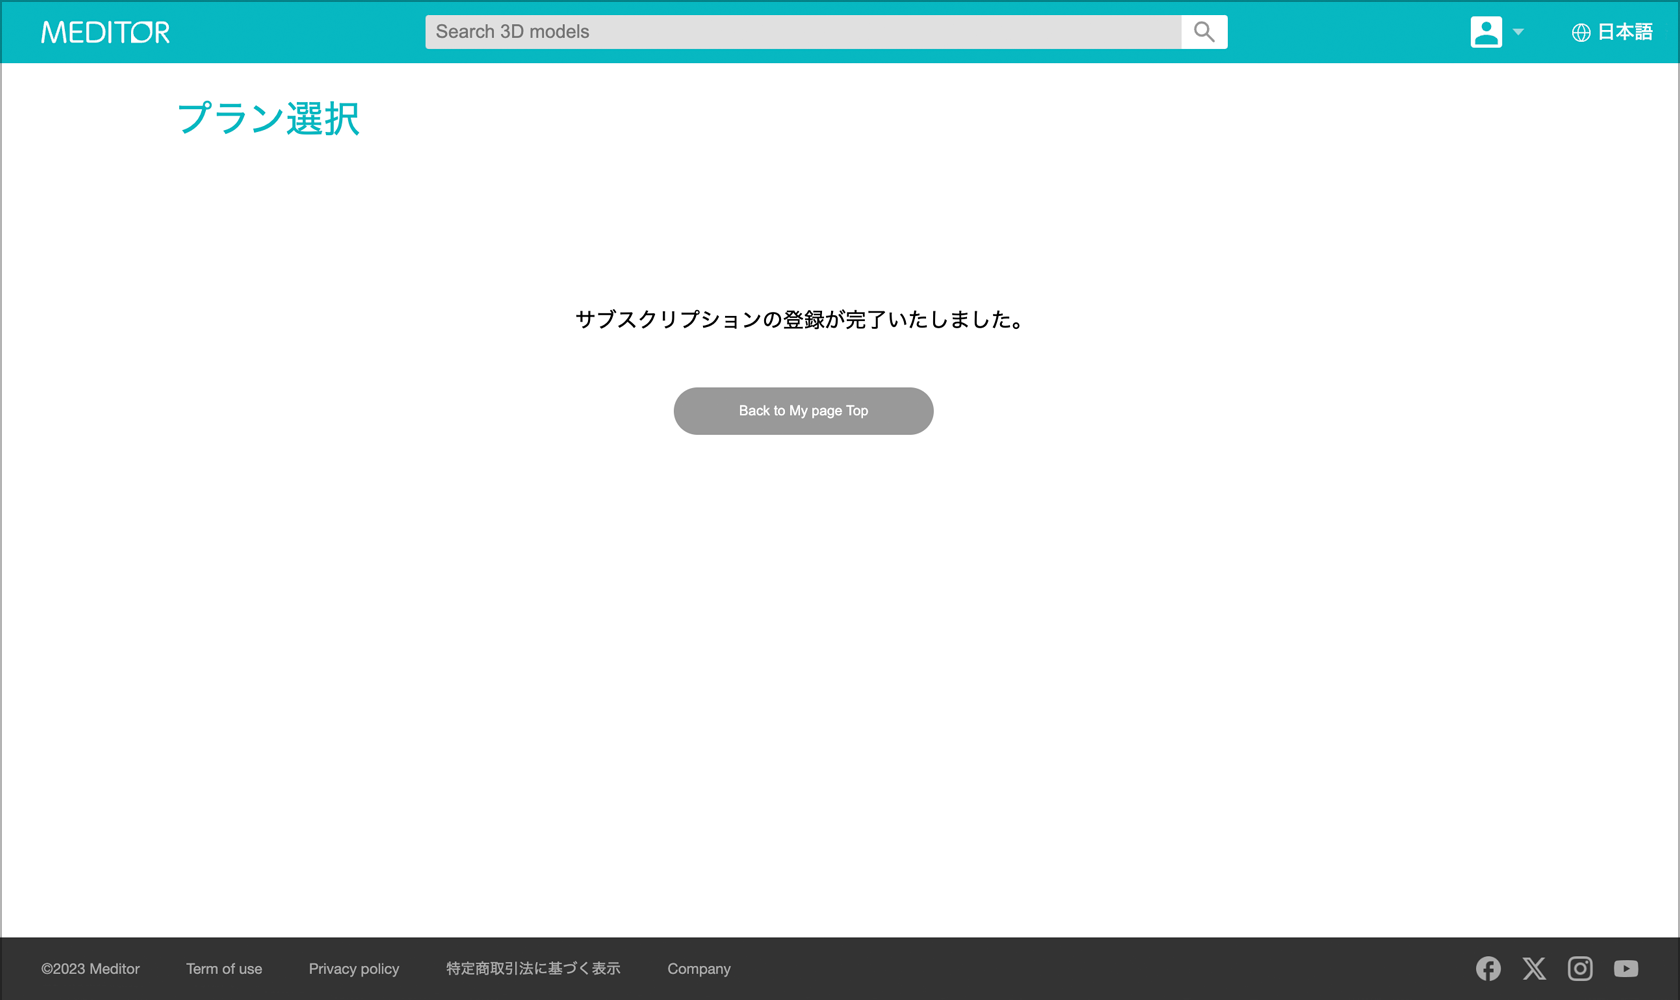The image size is (1680, 1000).
Task: Open the Privacy policy footer link
Action: [354, 969]
